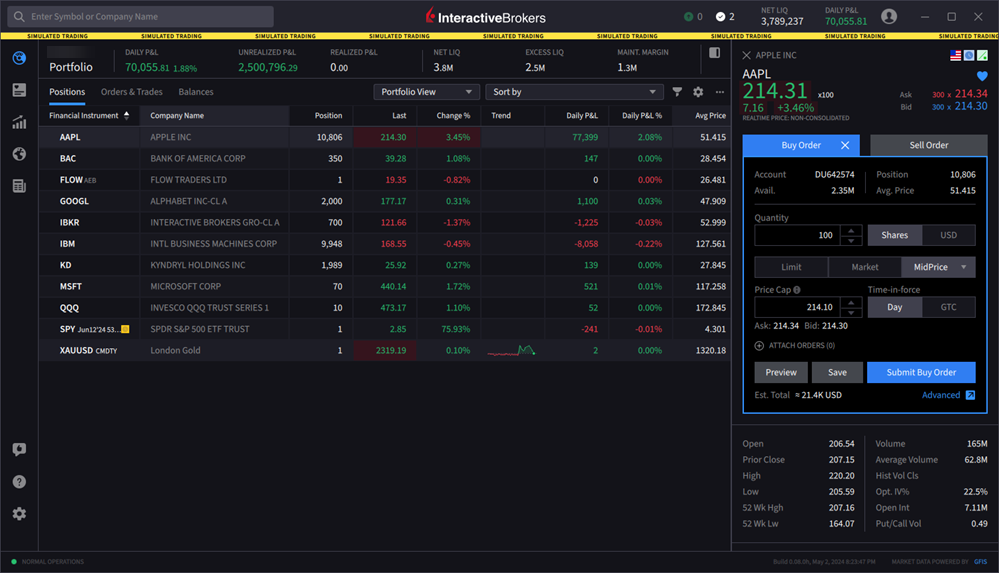Image resolution: width=999 pixels, height=573 pixels.
Task: Click the yellow note icon on SPY row
Action: pos(125,329)
